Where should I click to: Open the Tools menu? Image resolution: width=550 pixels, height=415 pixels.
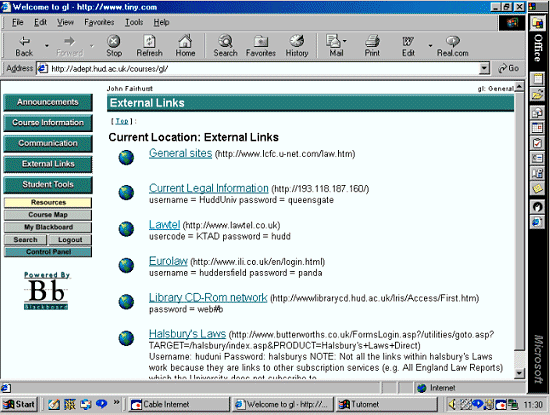pyautogui.click(x=134, y=22)
